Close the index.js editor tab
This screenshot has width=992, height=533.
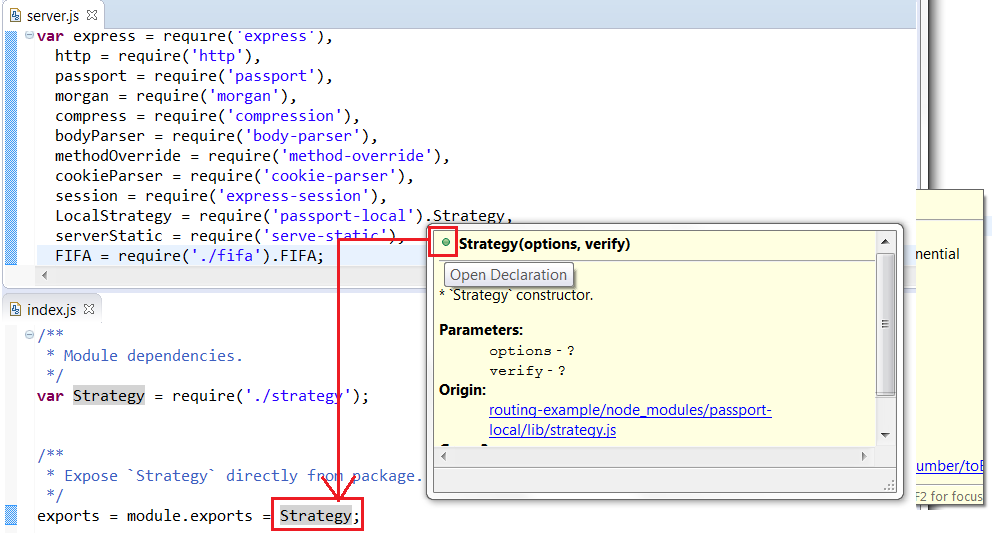(87, 310)
